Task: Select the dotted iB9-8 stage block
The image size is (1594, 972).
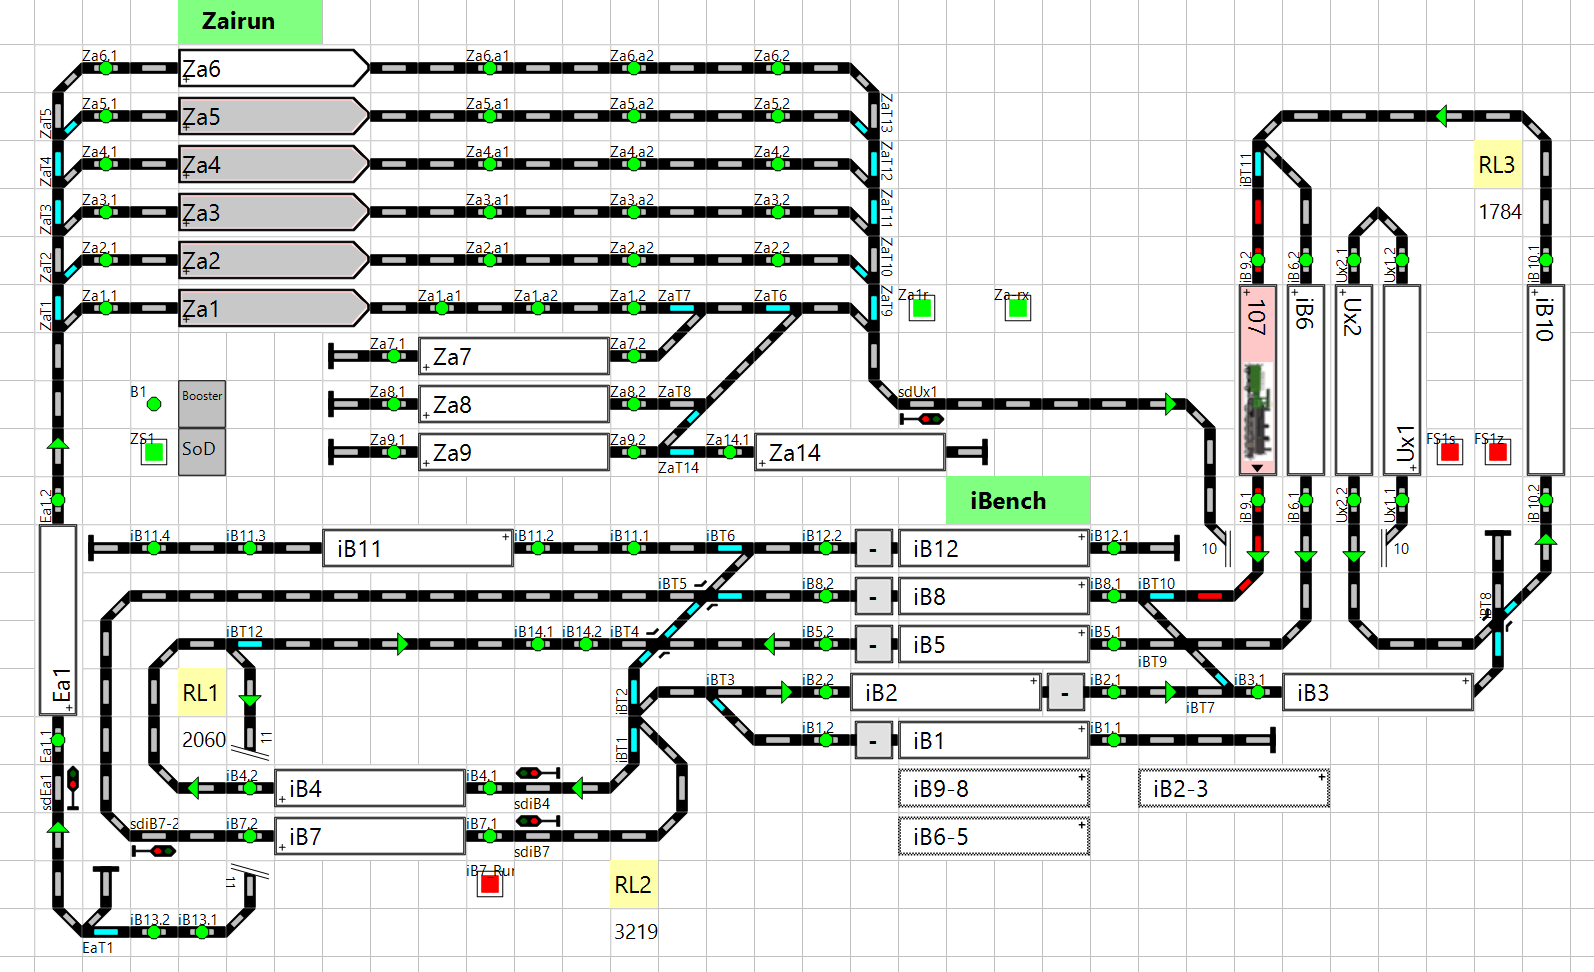Action: click(x=993, y=789)
